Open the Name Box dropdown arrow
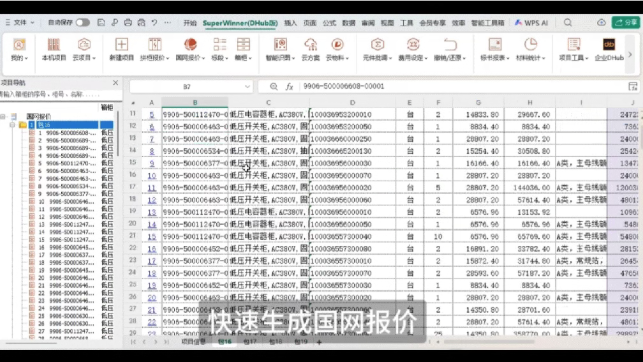Viewport: 643px width, 362px height. pyautogui.click(x=247, y=87)
